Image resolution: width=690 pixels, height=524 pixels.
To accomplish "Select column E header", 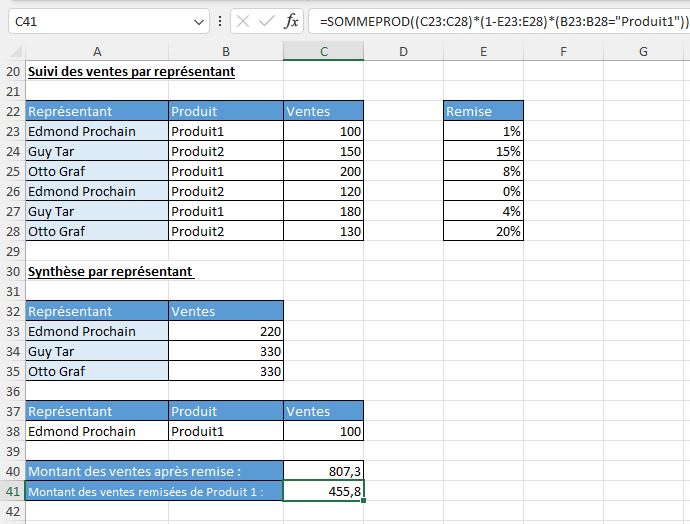I will (483, 51).
